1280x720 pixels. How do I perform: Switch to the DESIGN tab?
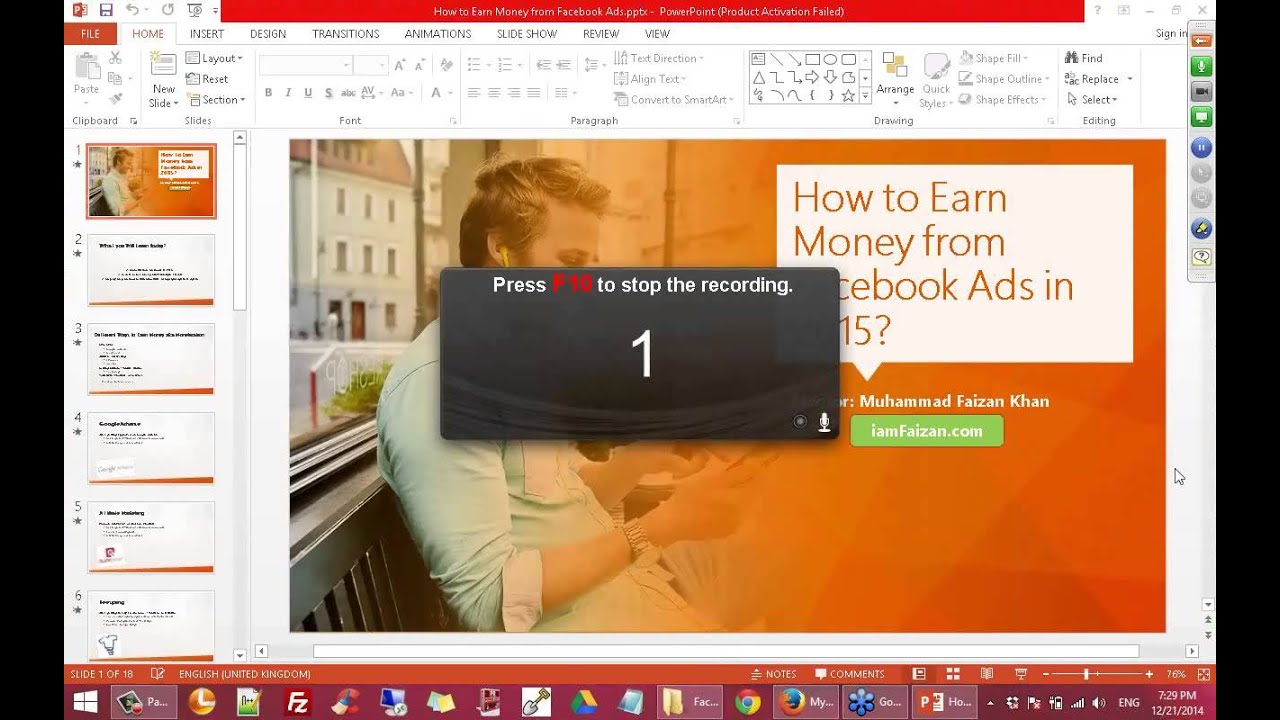(x=268, y=34)
